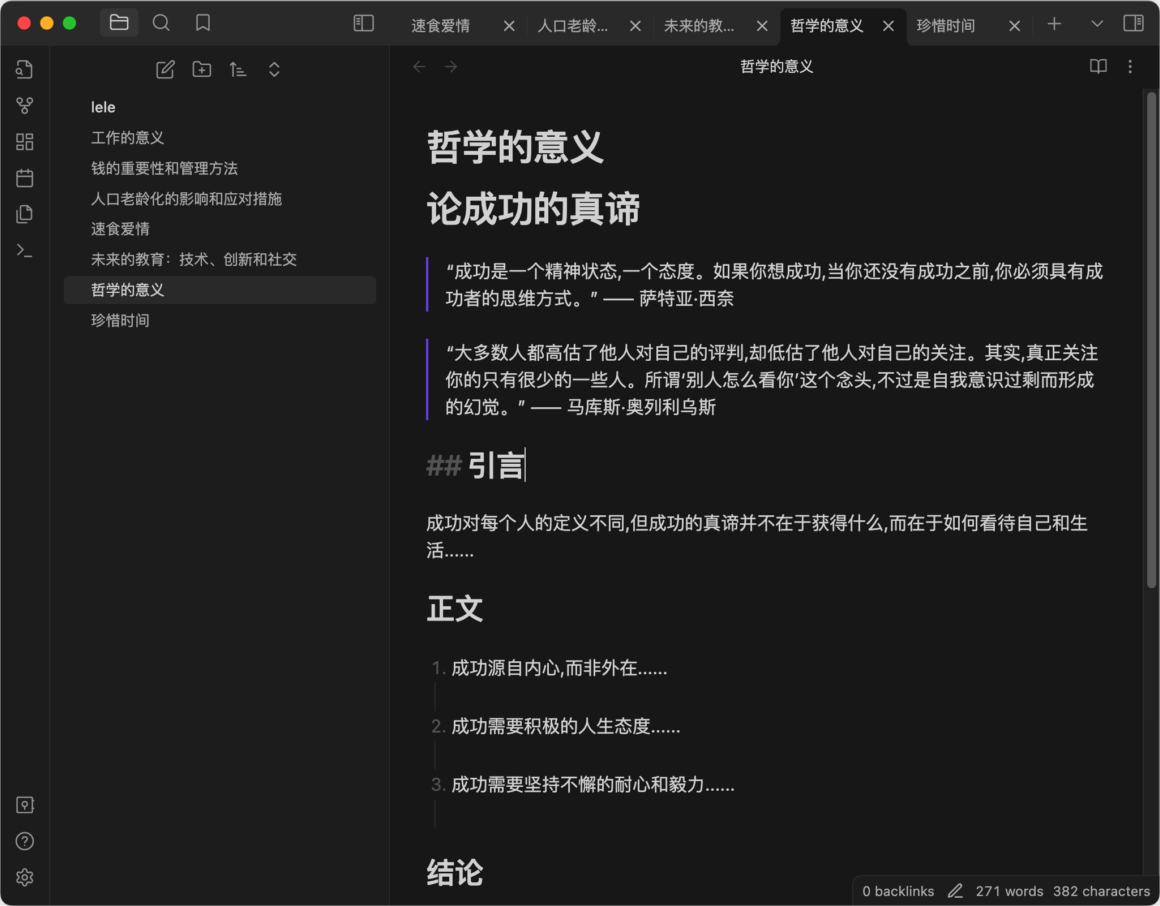Viewport: 1160px width, 906px height.
Task: Close the 人口老龄... tab
Action: pos(635,26)
